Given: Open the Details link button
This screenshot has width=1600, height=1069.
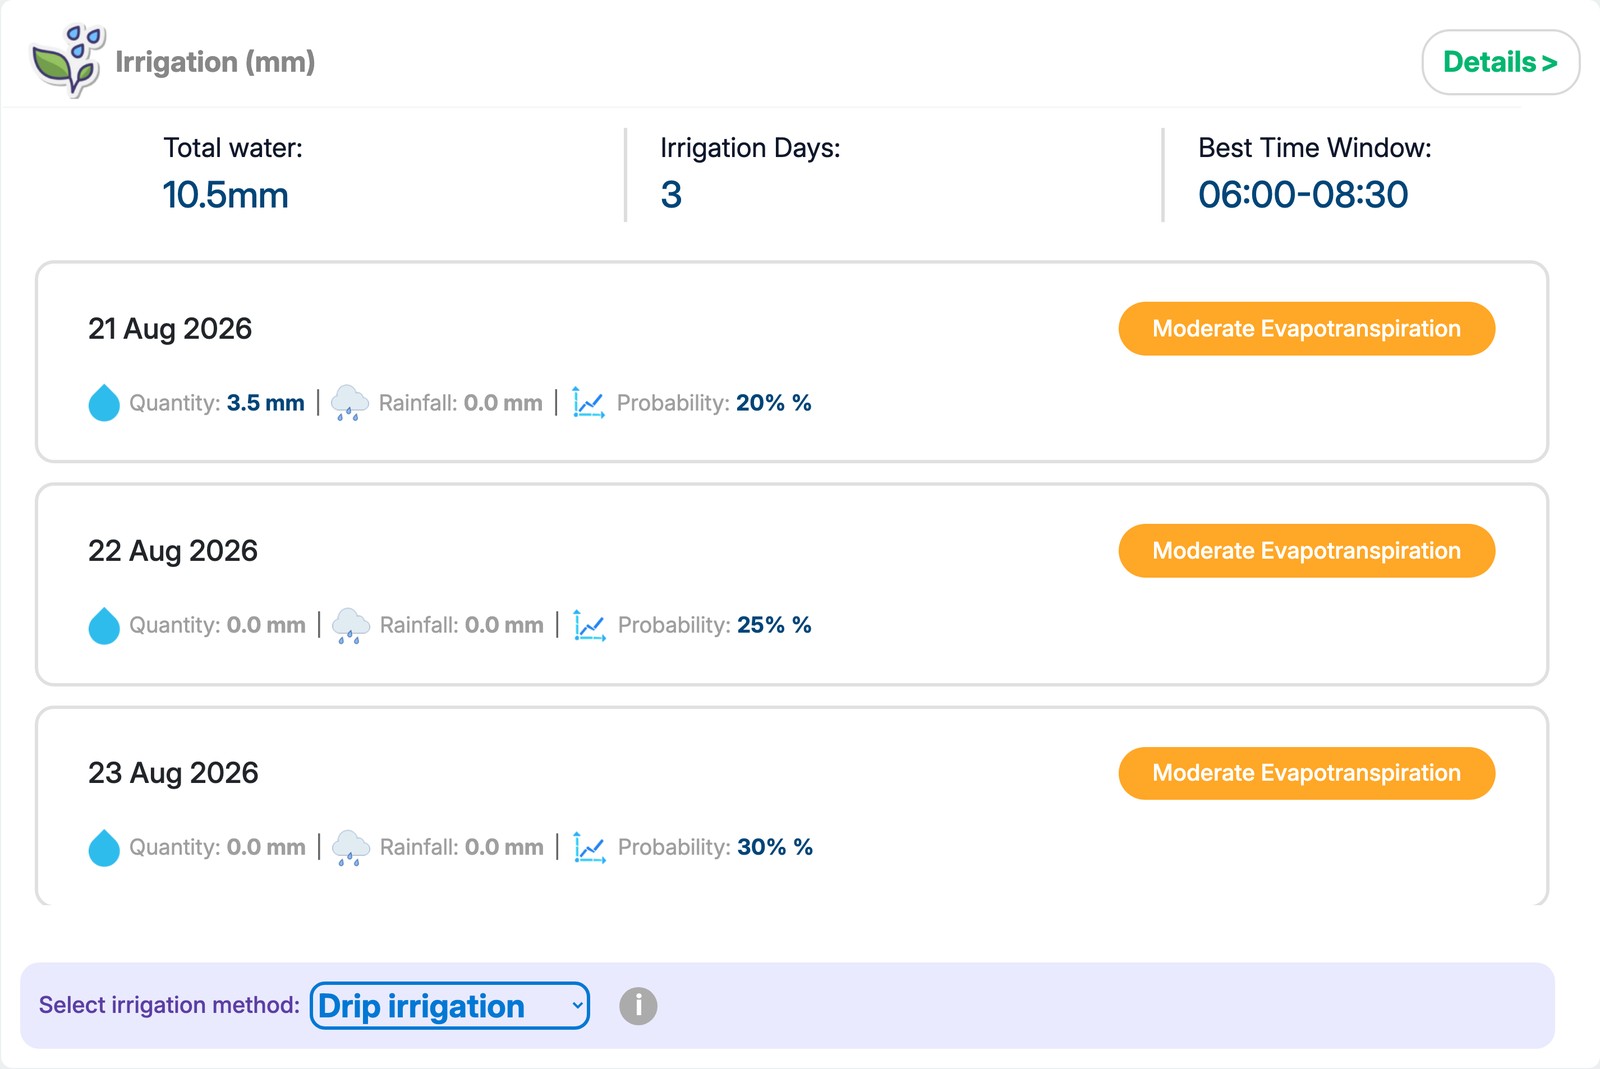Looking at the screenshot, I should [1501, 62].
